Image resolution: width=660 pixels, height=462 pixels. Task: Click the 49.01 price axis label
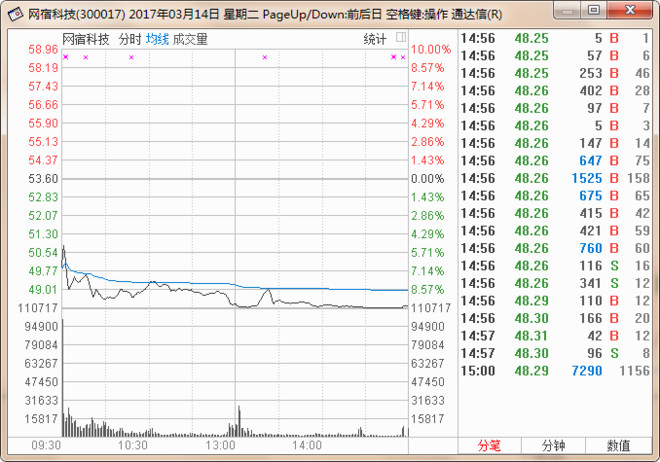click(x=43, y=289)
